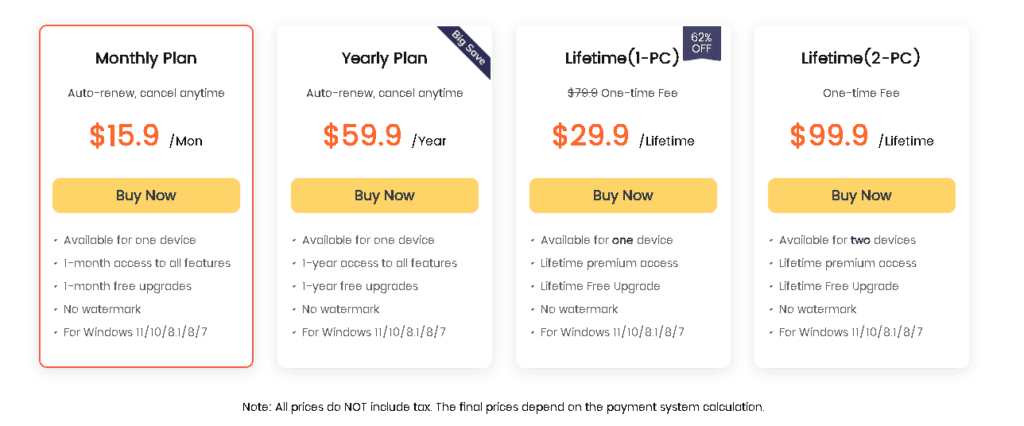This screenshot has width=1024, height=426.
Task: Click Buy Now under Yearly Plan
Action: tap(384, 195)
